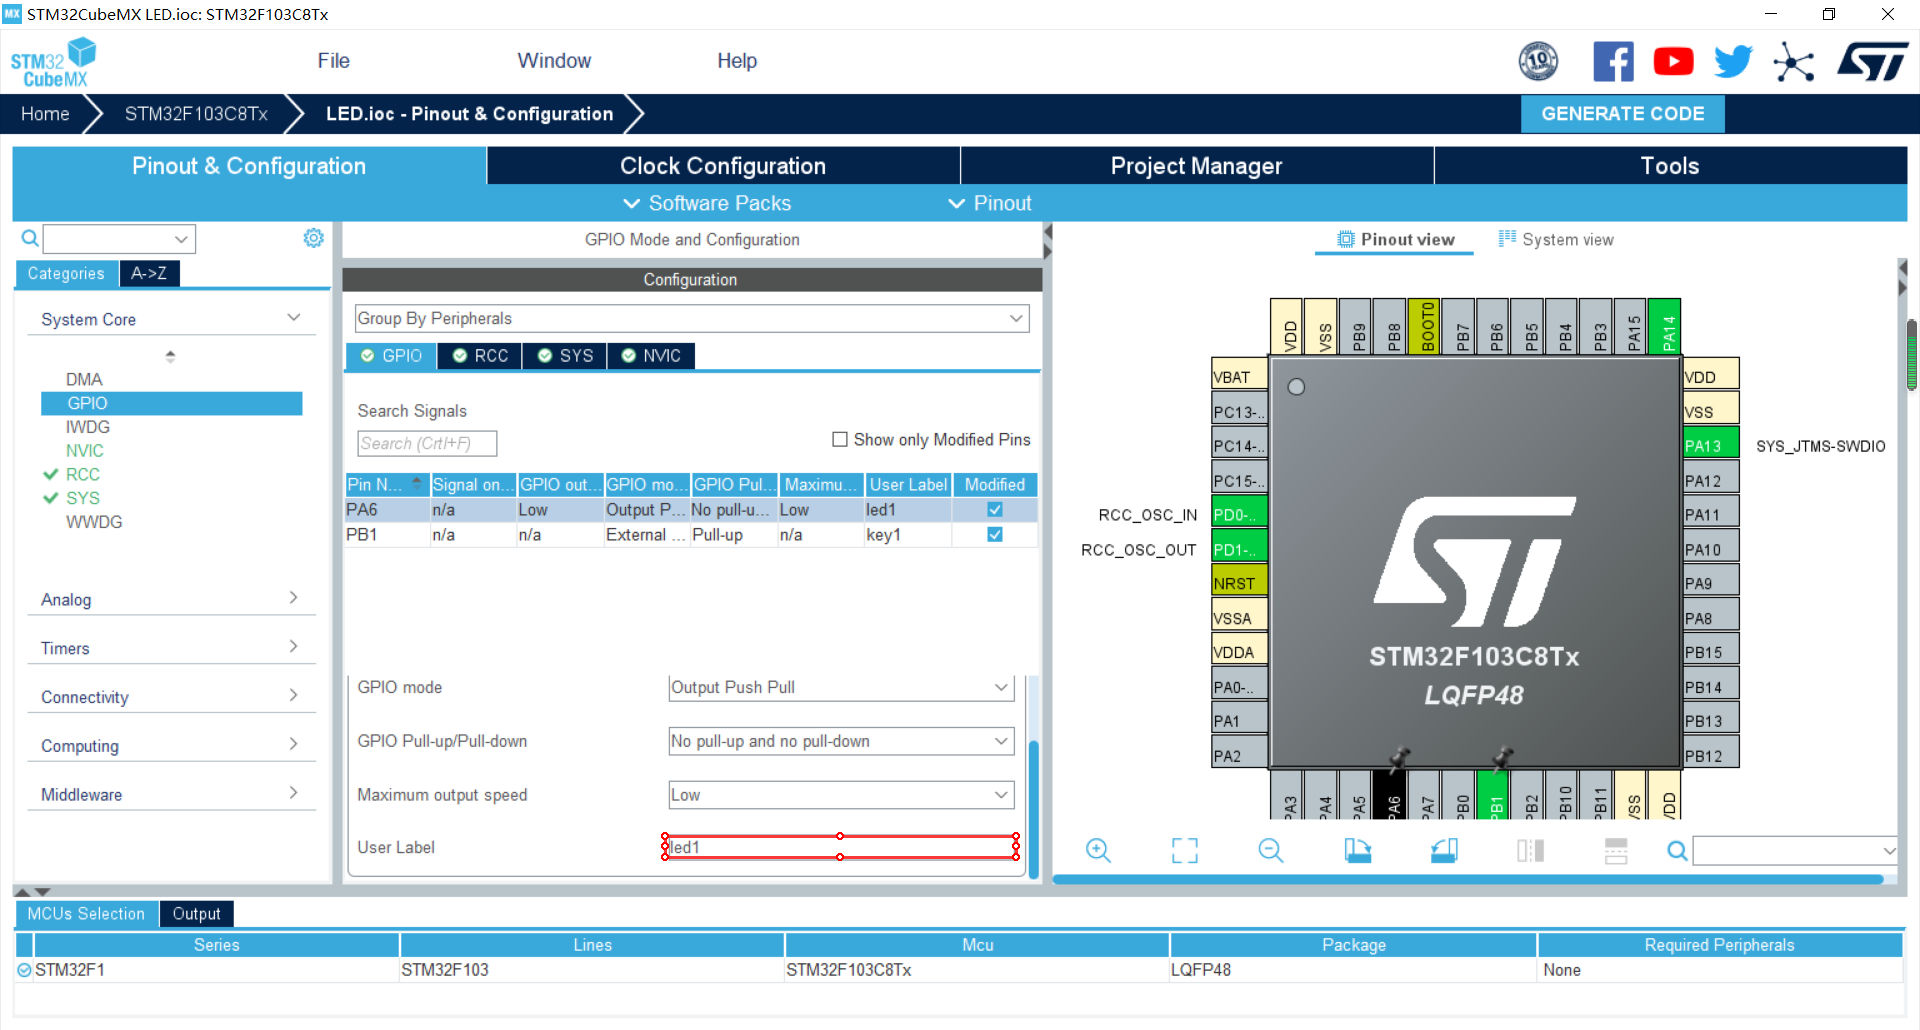The image size is (1920, 1030).
Task: Open the RCC configuration tab
Action: click(480, 356)
